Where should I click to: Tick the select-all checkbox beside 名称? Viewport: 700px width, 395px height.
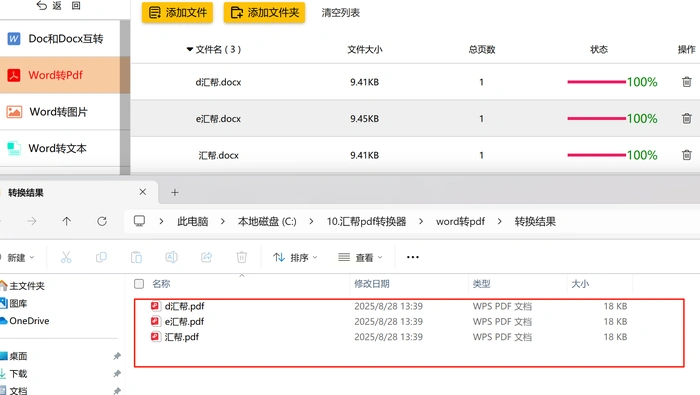point(139,284)
